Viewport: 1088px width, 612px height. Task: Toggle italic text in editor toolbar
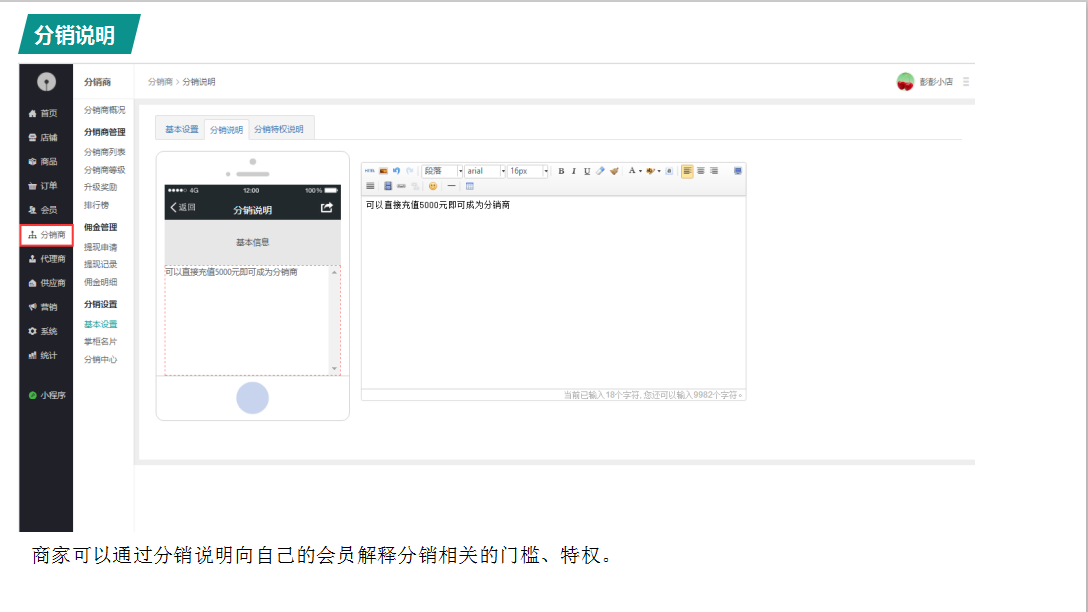574,171
